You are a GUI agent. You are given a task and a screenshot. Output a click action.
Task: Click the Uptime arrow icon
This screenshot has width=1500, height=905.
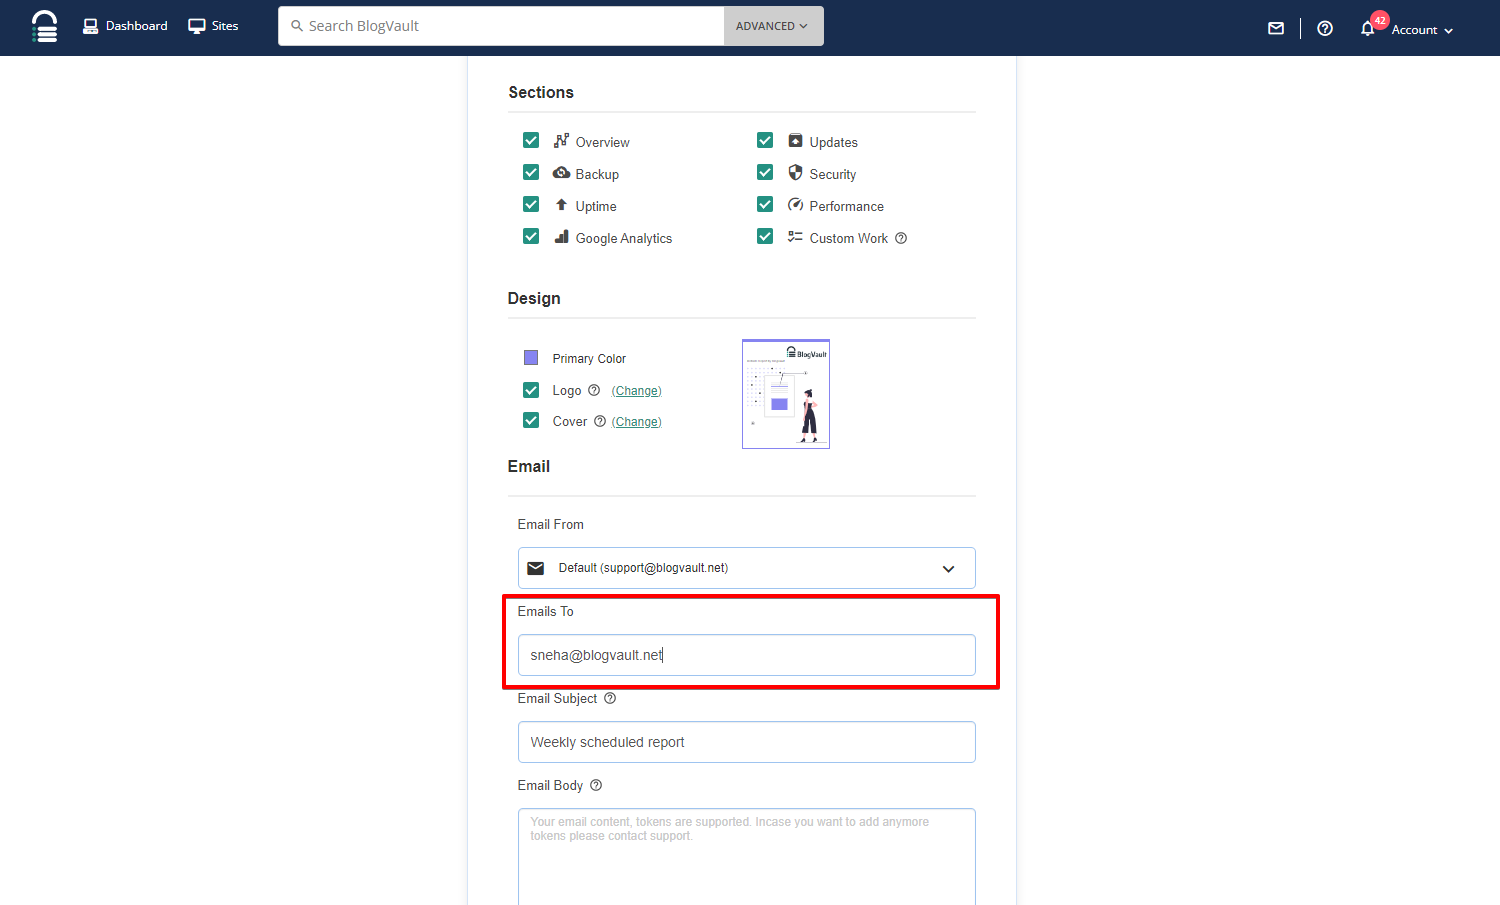(562, 204)
